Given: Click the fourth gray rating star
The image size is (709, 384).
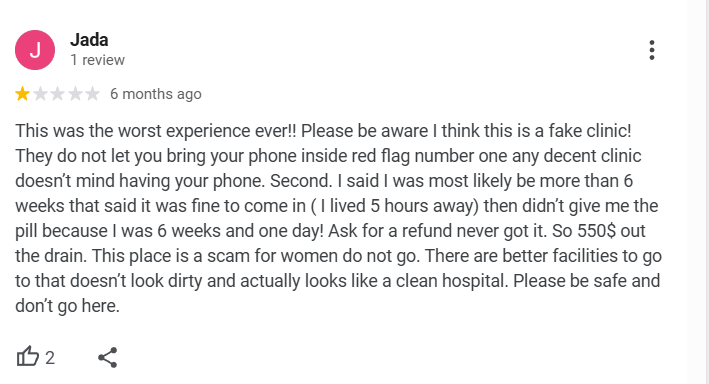Looking at the screenshot, I should click(75, 94).
